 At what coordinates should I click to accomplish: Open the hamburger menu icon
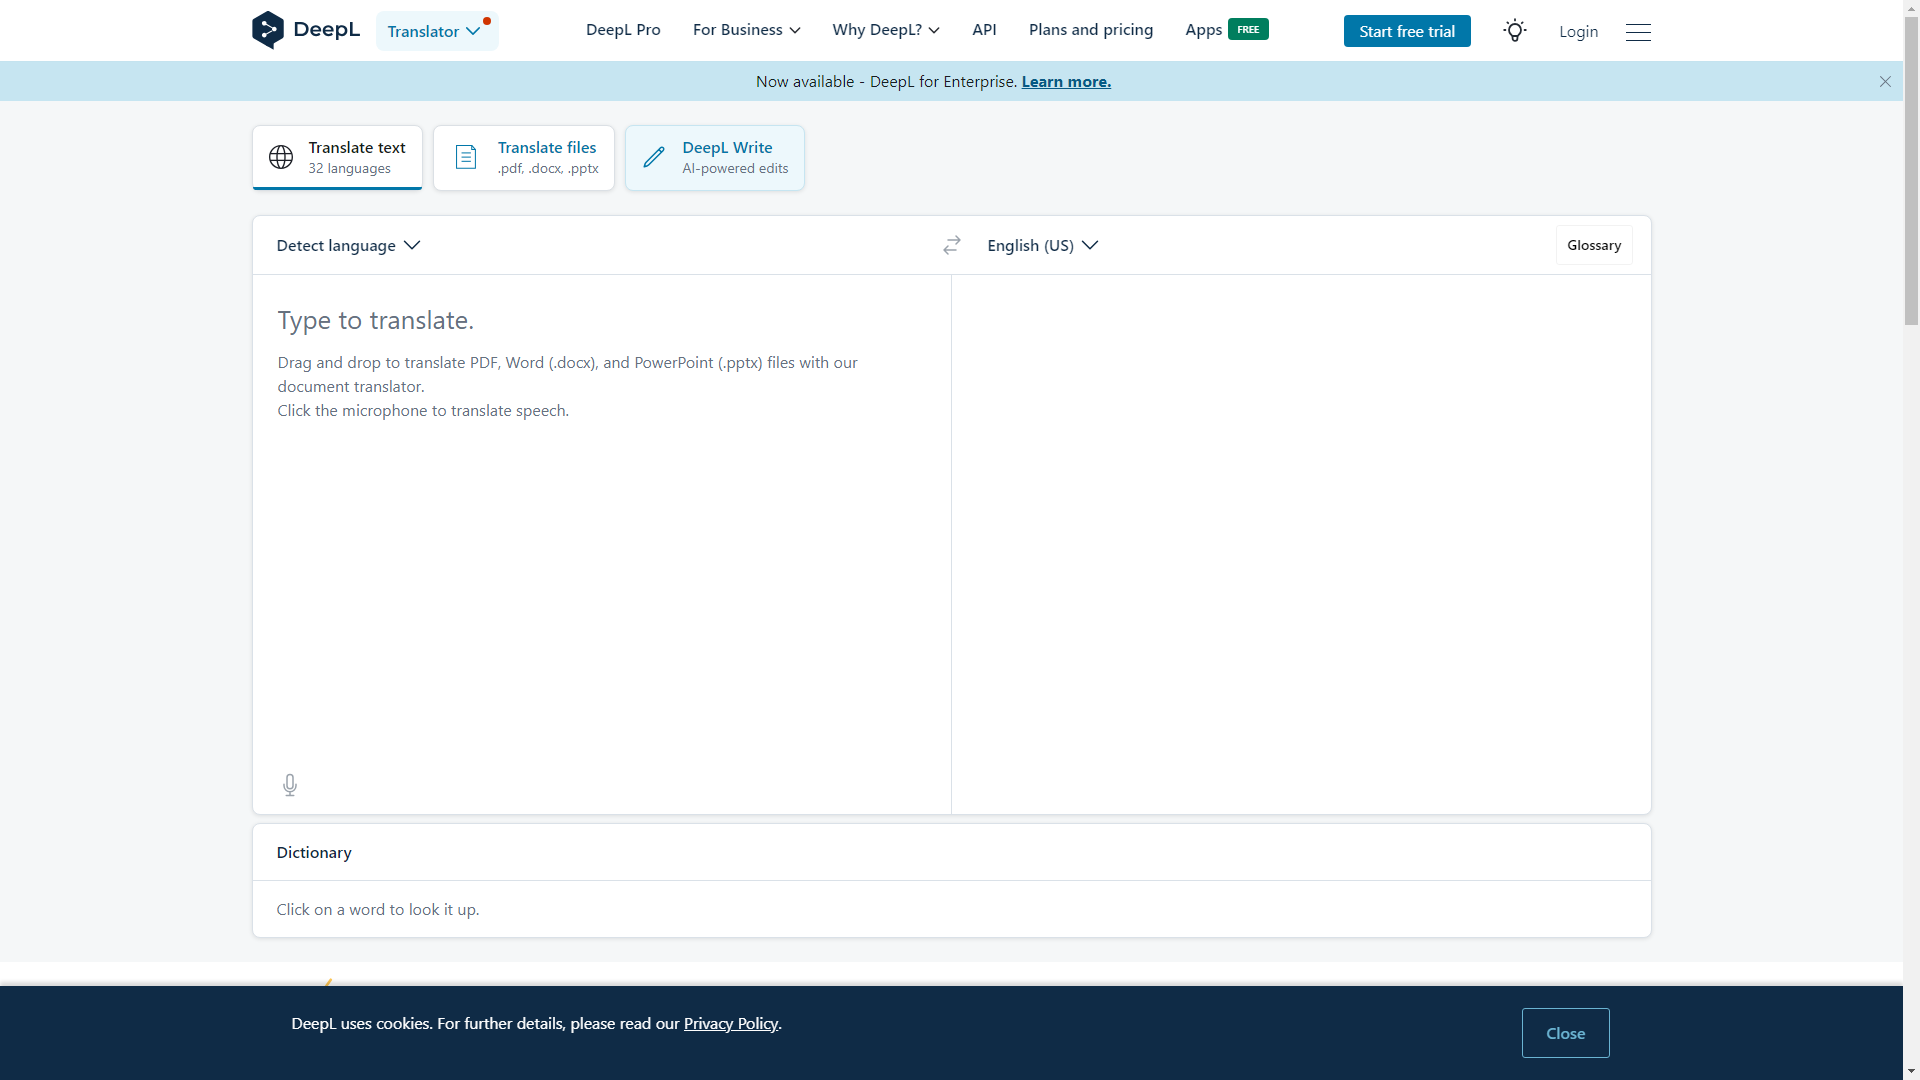point(1638,32)
